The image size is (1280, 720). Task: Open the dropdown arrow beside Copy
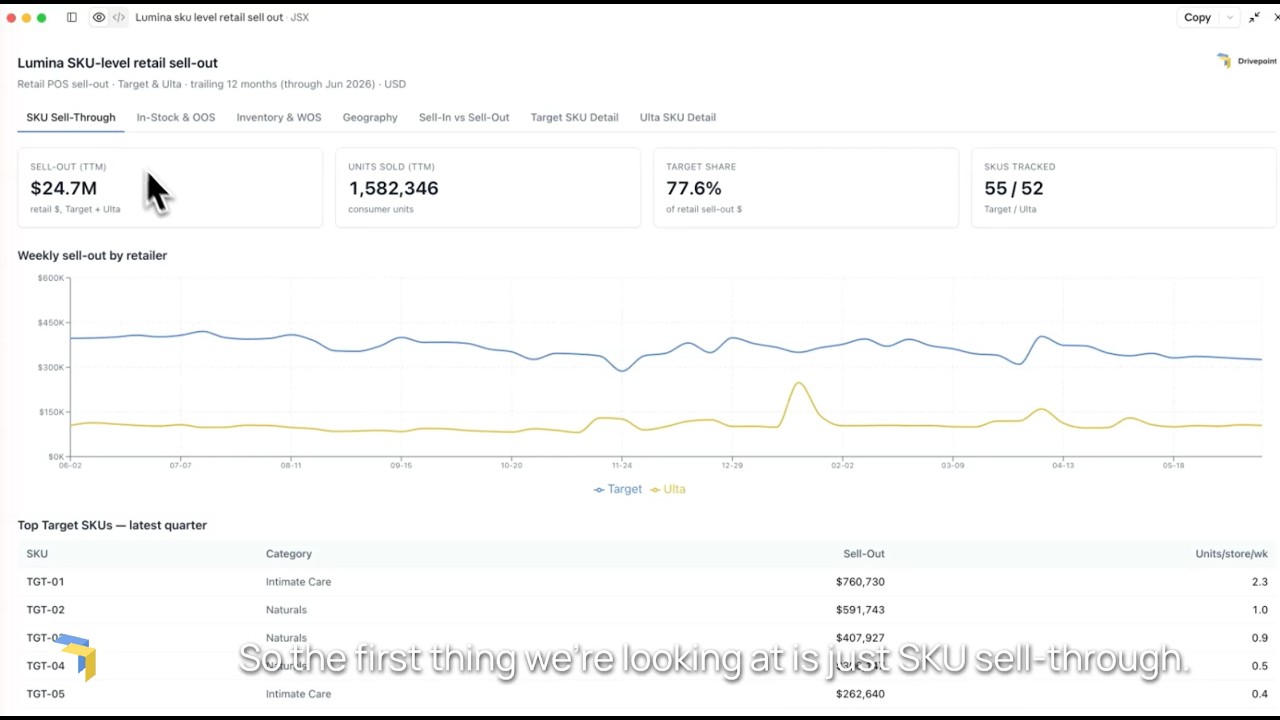(x=1229, y=17)
